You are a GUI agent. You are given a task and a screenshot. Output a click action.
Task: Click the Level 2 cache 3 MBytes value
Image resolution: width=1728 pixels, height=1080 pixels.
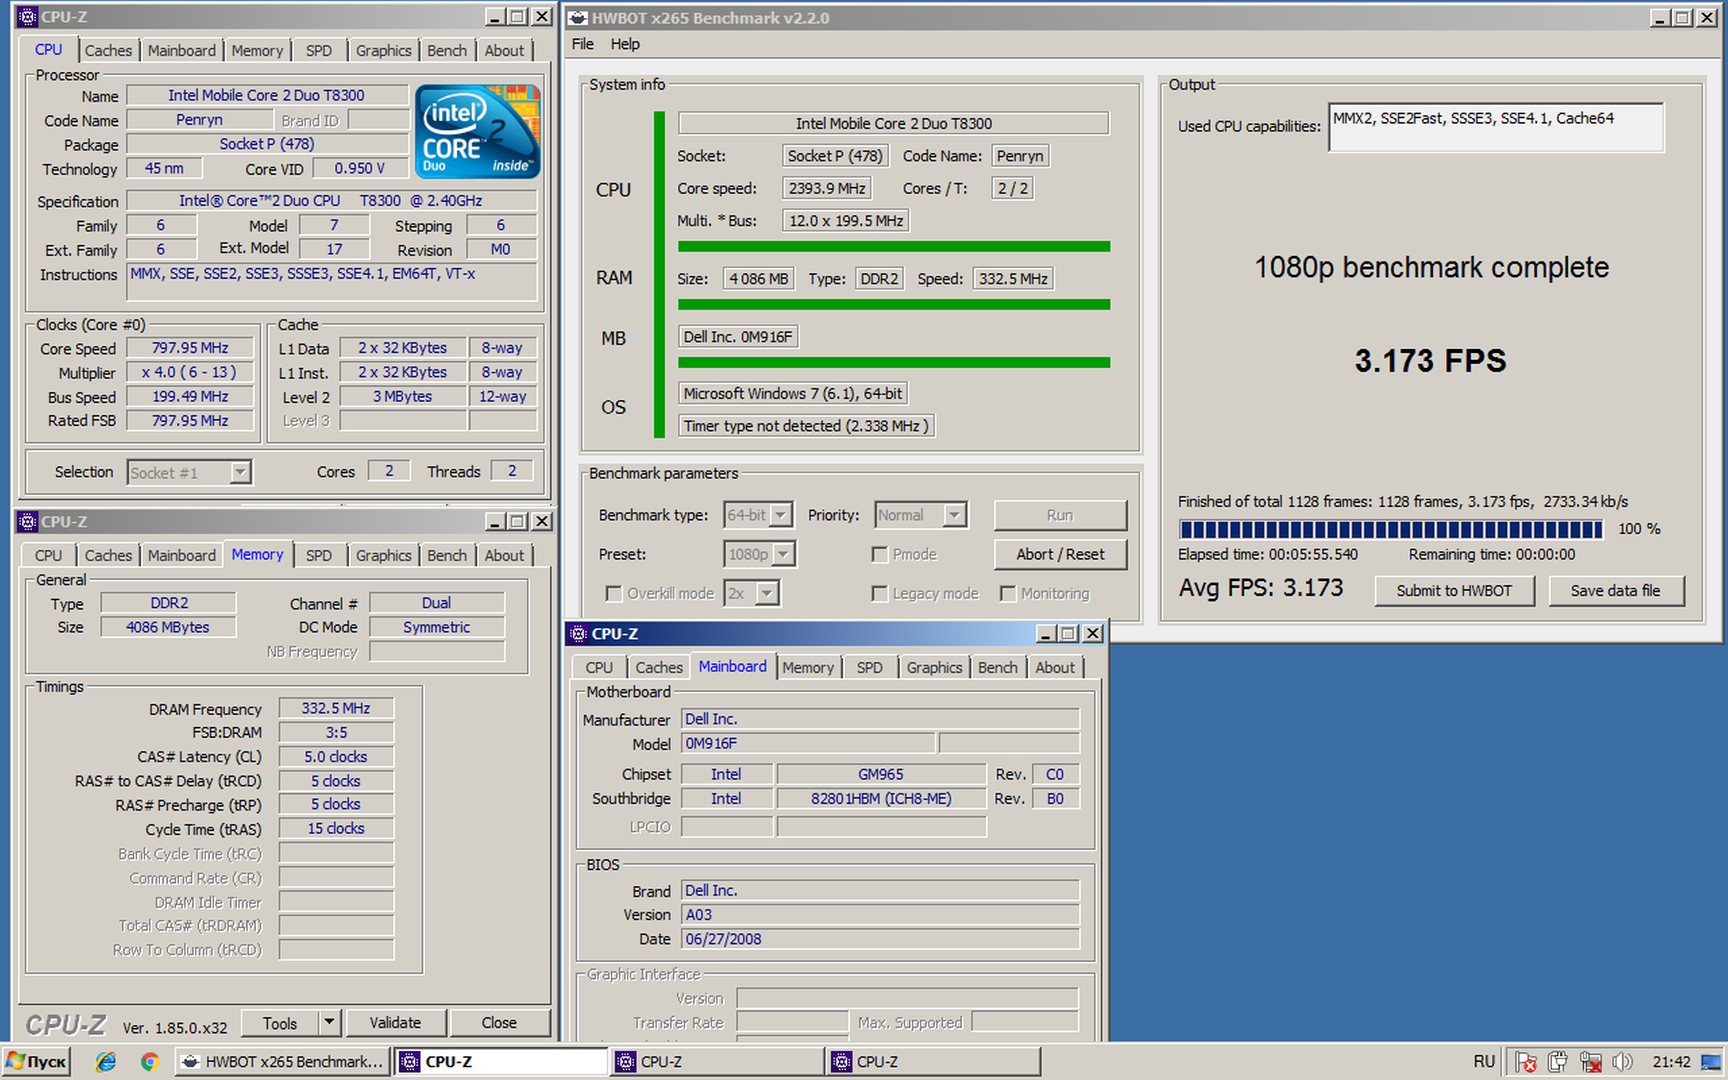click(403, 396)
